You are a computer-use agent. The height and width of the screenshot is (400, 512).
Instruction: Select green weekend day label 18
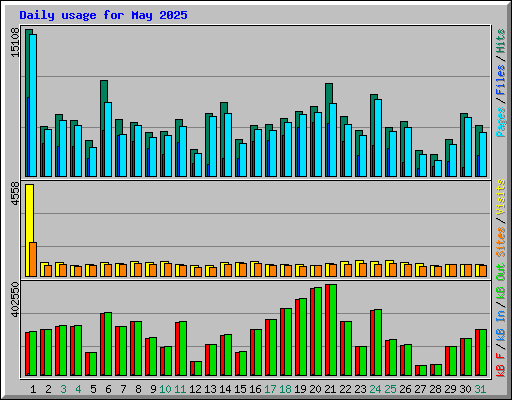[285, 389]
